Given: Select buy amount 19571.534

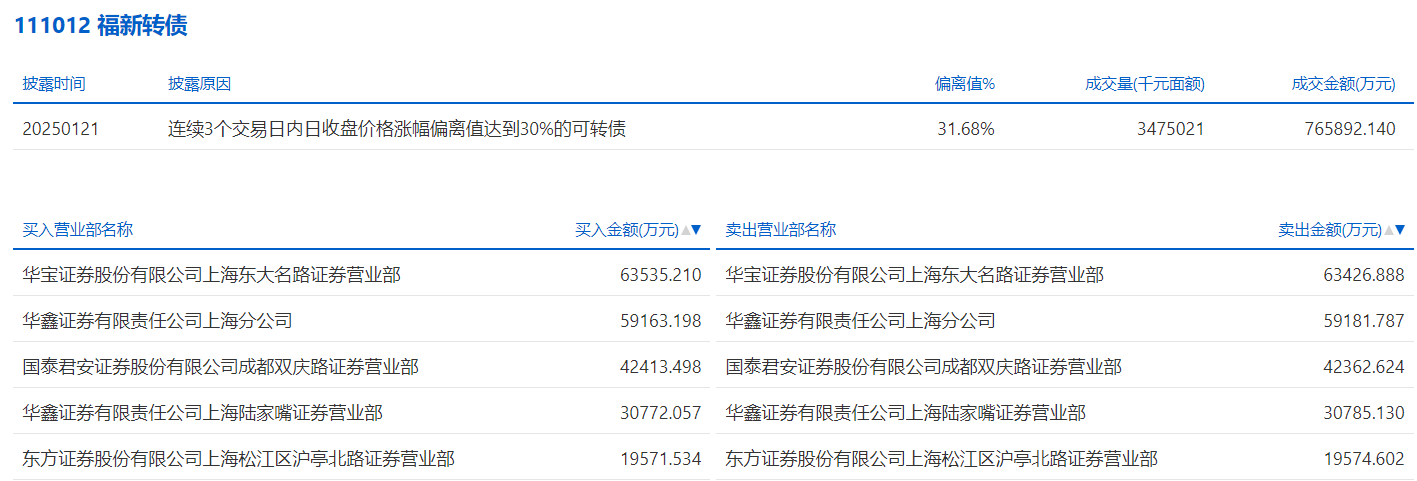Looking at the screenshot, I should point(661,458).
